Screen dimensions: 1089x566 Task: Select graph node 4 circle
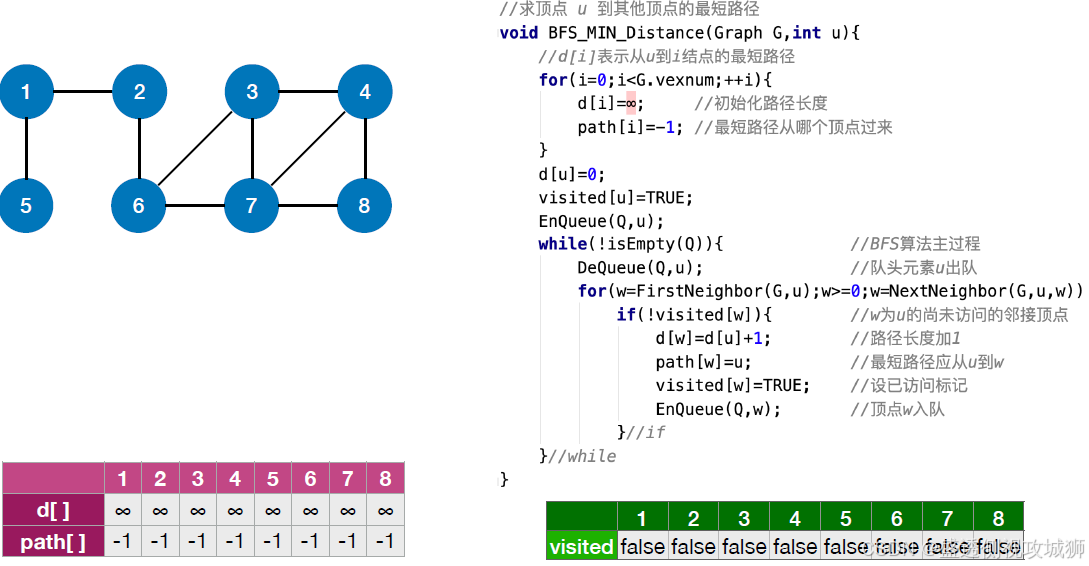tap(365, 92)
